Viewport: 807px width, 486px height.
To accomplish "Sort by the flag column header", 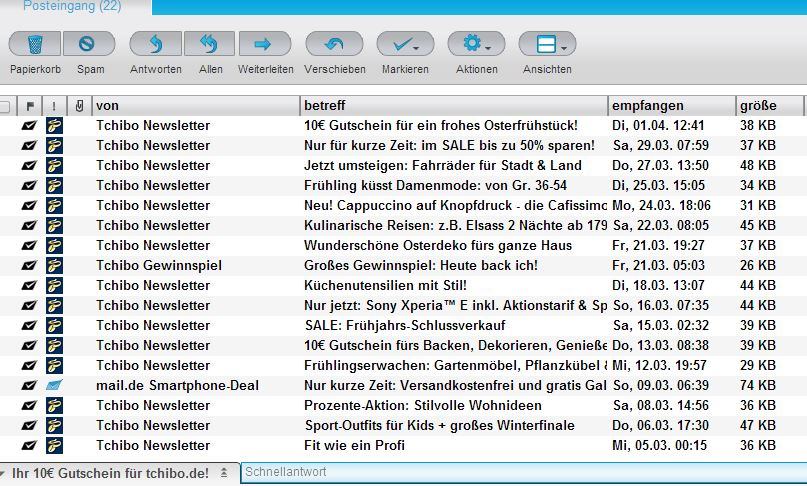I will click(30, 106).
